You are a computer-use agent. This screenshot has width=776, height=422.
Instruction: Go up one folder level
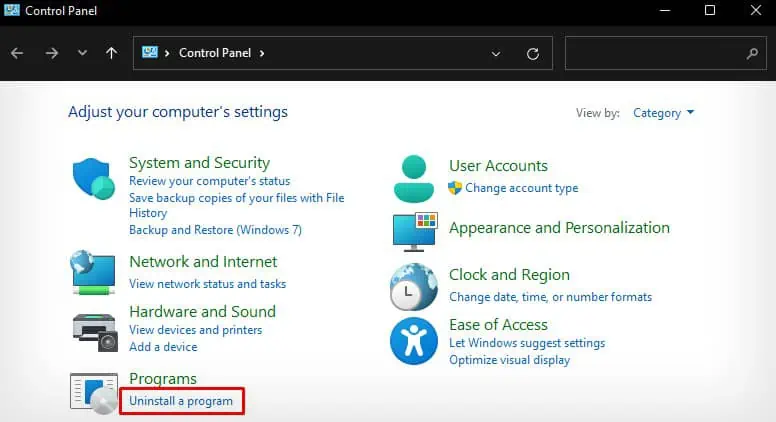[111, 53]
